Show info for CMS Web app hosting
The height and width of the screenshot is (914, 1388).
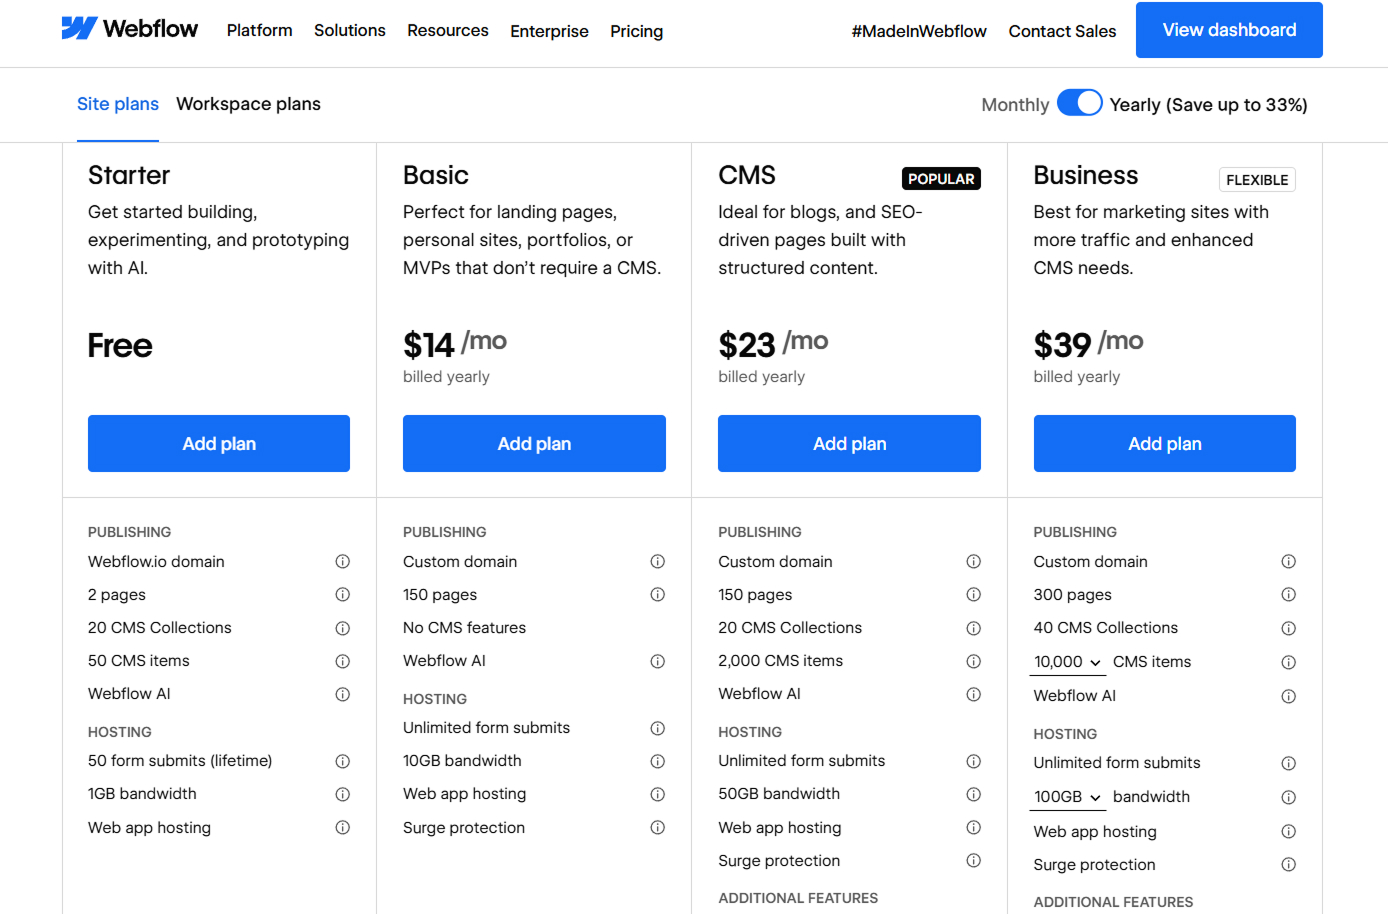[x=974, y=827]
